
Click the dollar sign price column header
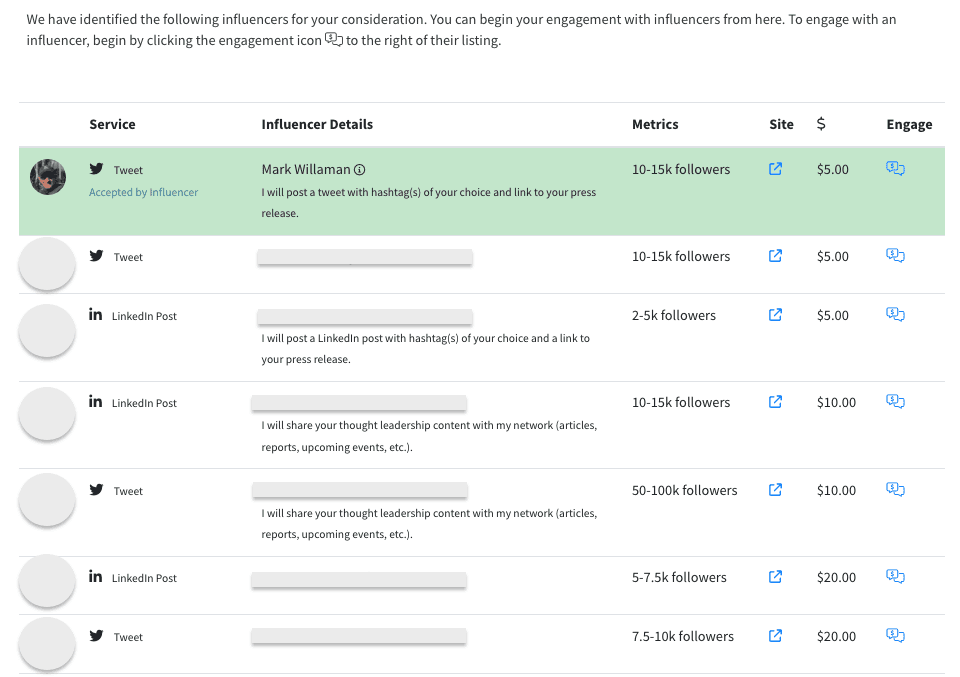(821, 124)
